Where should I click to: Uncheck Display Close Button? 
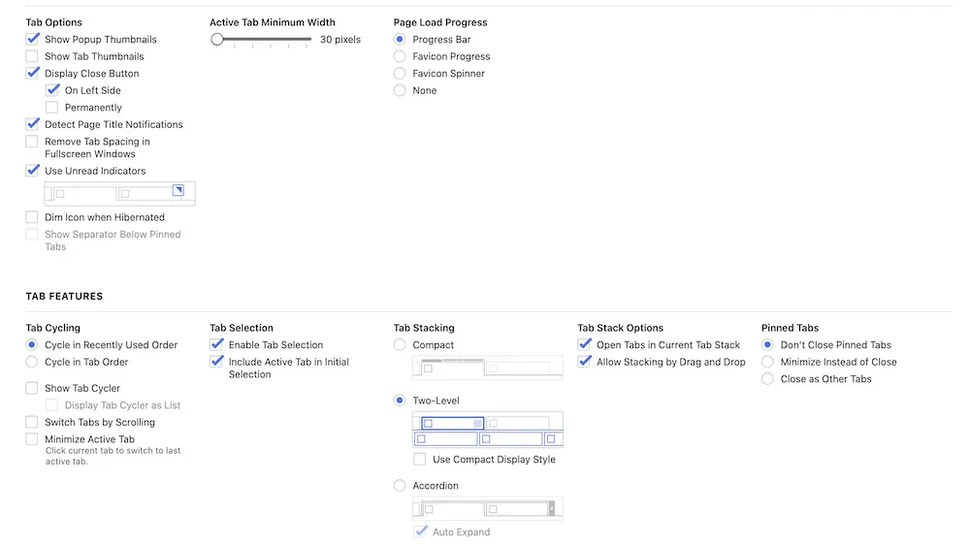[x=32, y=73]
